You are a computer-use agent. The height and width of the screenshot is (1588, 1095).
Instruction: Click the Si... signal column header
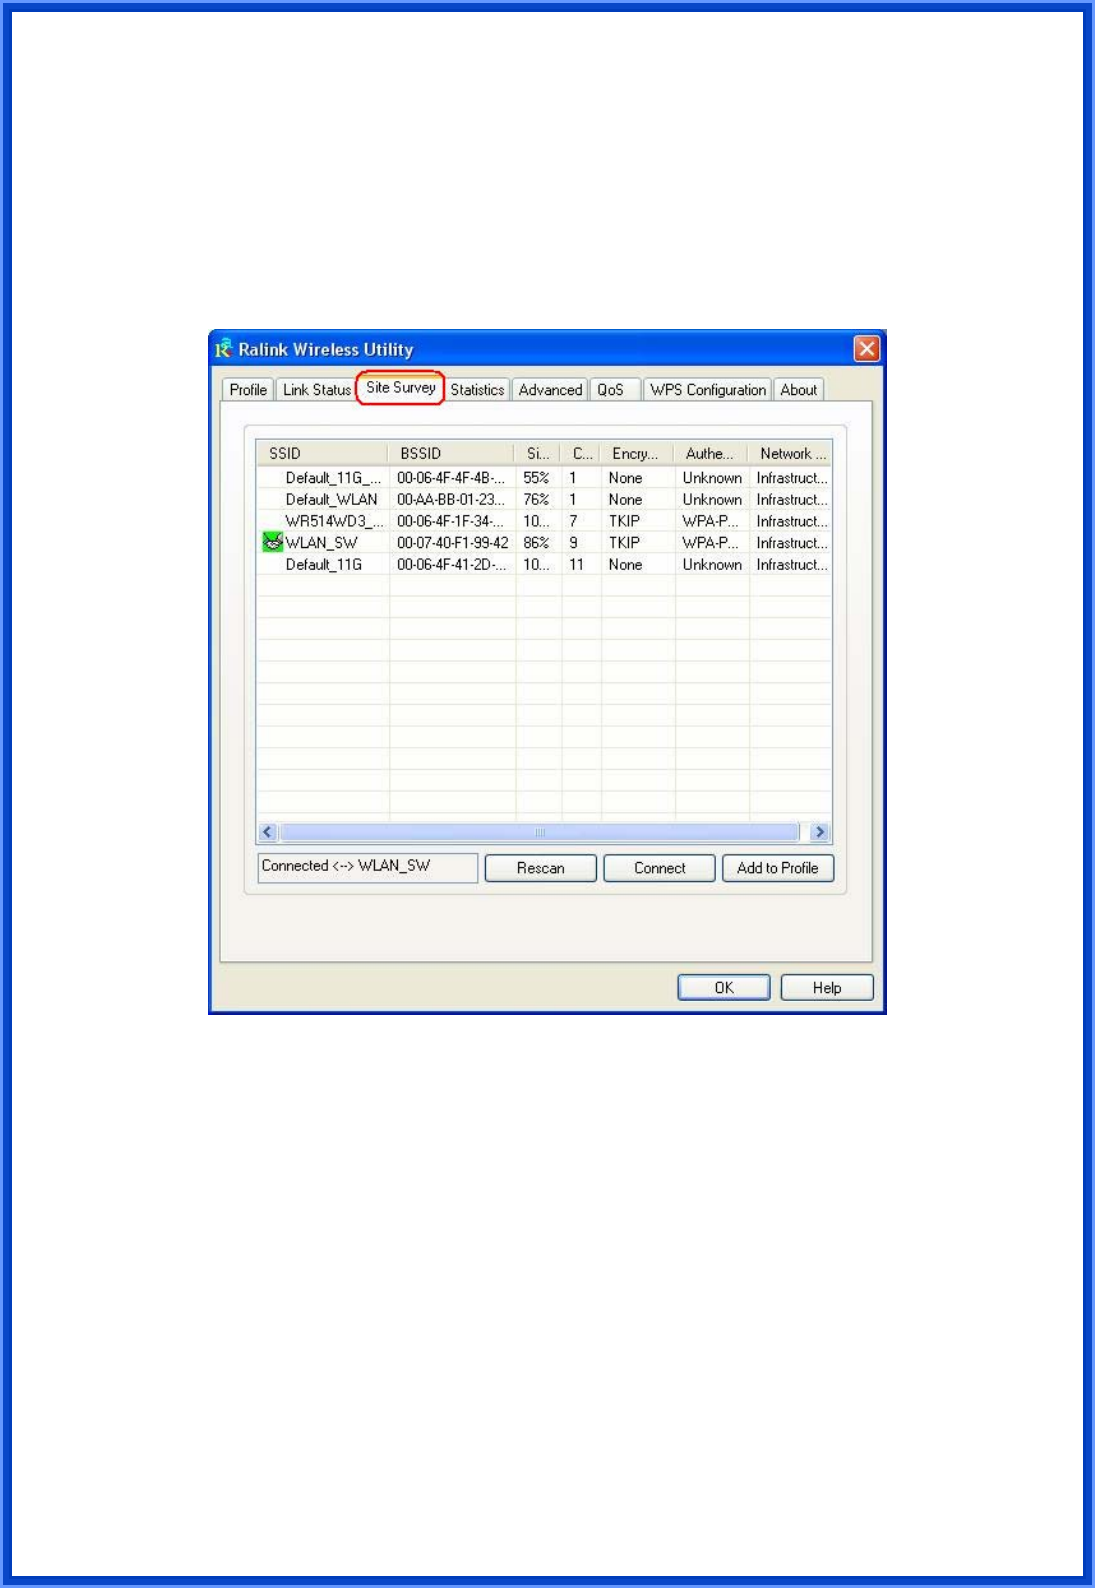(x=538, y=453)
